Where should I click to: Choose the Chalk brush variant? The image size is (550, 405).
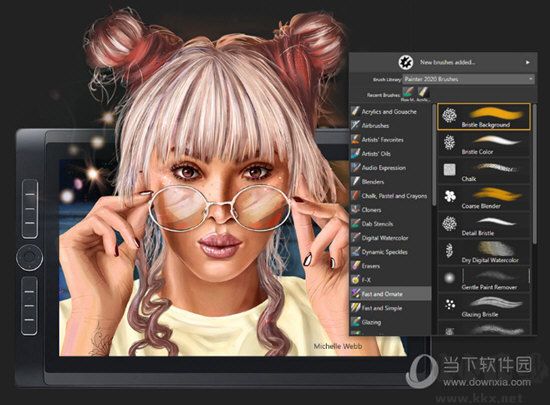click(x=484, y=171)
